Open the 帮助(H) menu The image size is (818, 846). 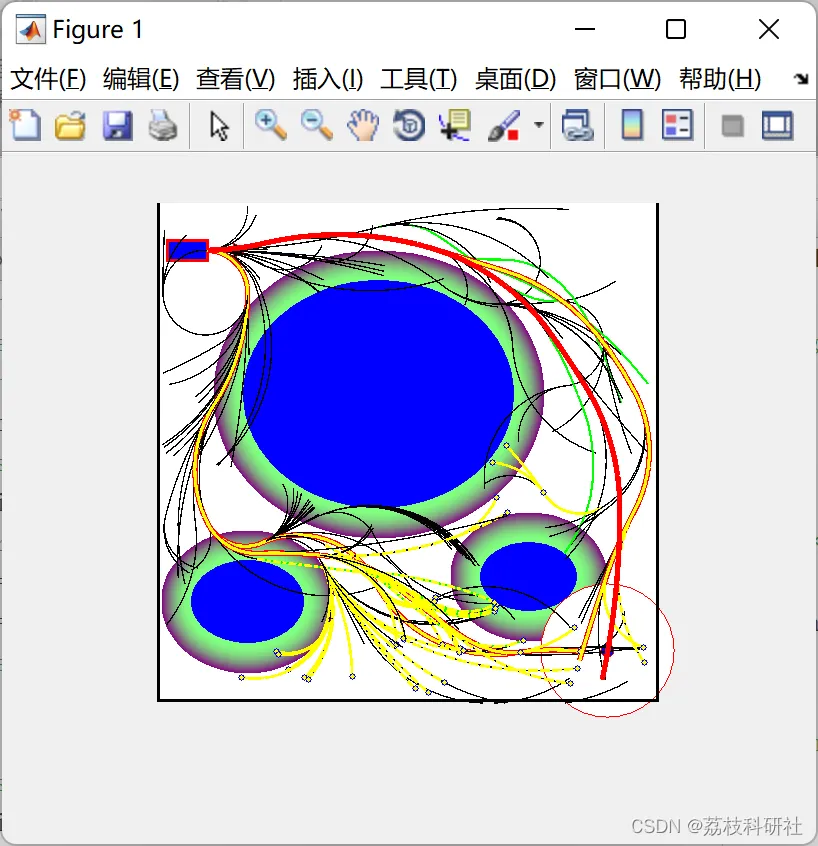point(720,79)
